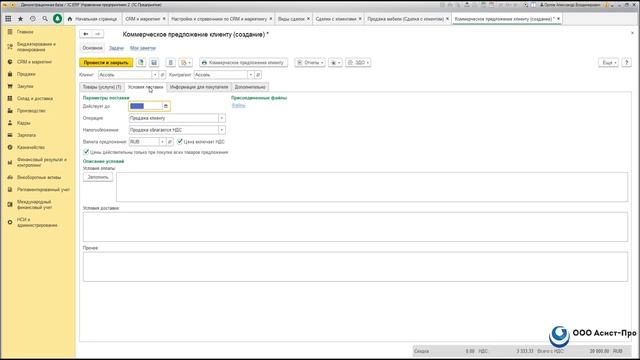Switch to Товары (услуги) tab
The image size is (640, 360).
102,87
